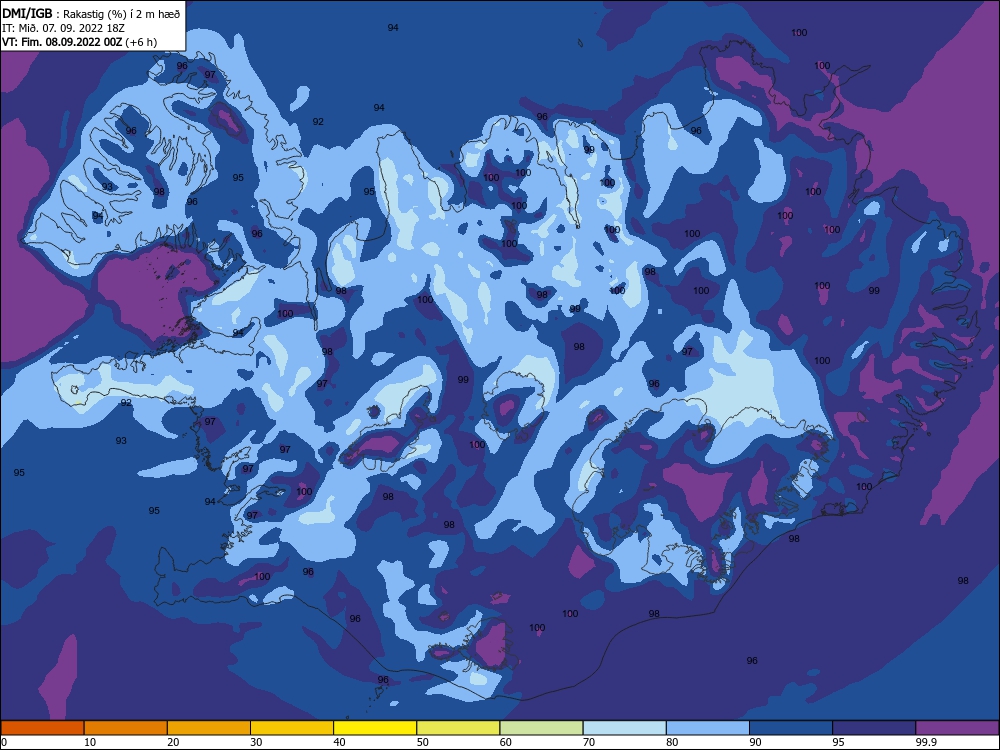Click the legend label '10'

[x=90, y=742]
